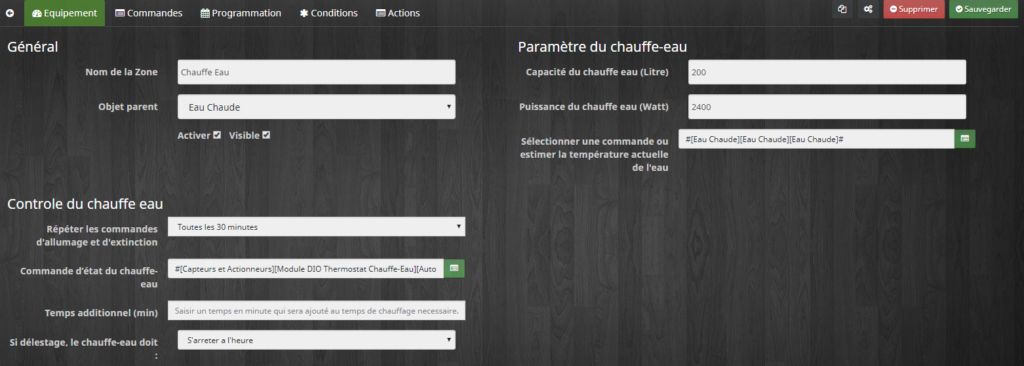Open command picker for chauffe-eau state

(454, 269)
